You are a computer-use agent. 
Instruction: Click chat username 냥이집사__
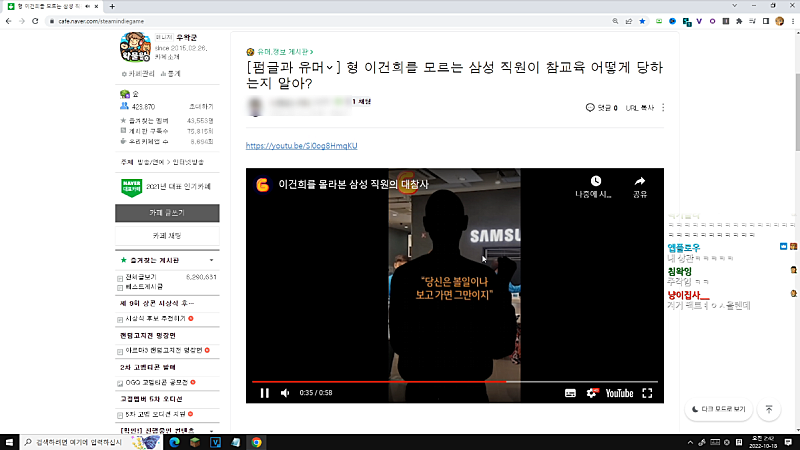pyautogui.click(x=688, y=295)
